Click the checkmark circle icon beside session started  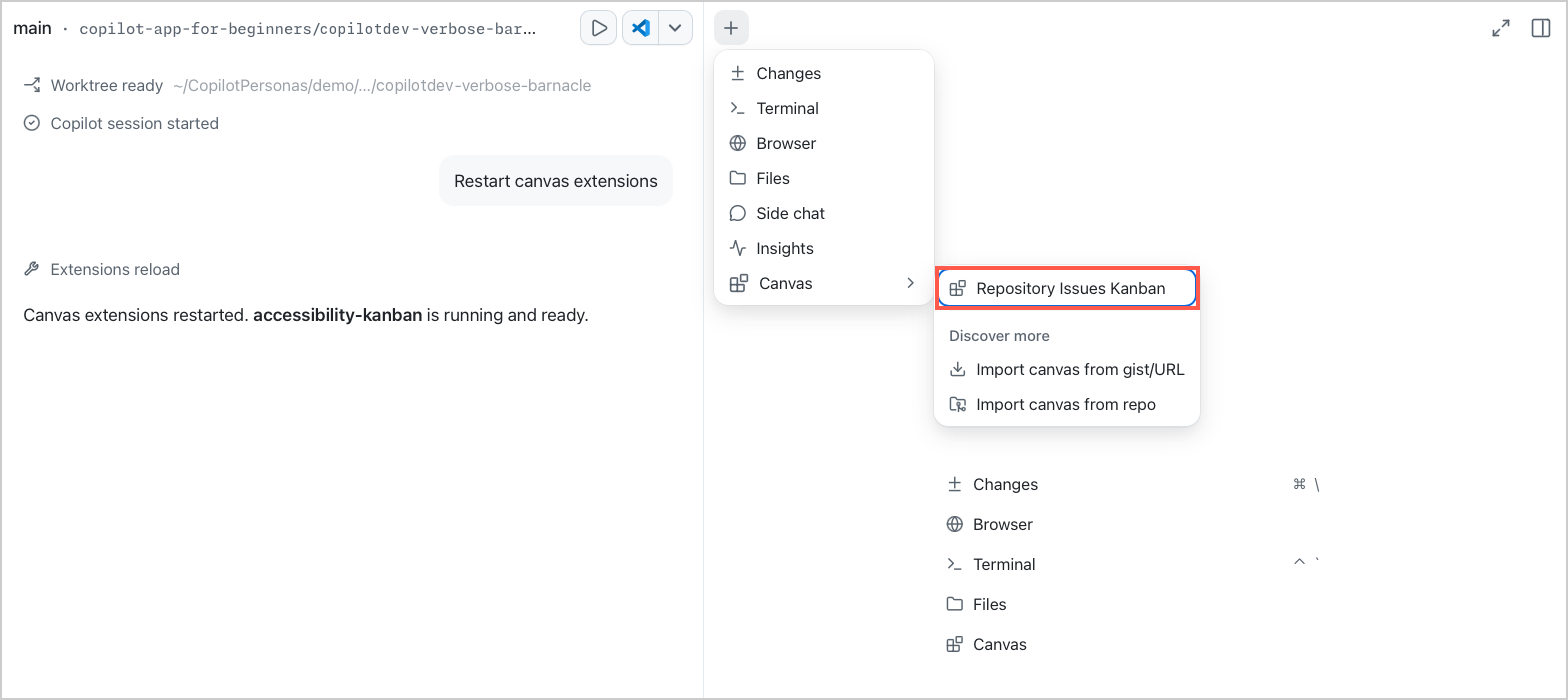(32, 123)
